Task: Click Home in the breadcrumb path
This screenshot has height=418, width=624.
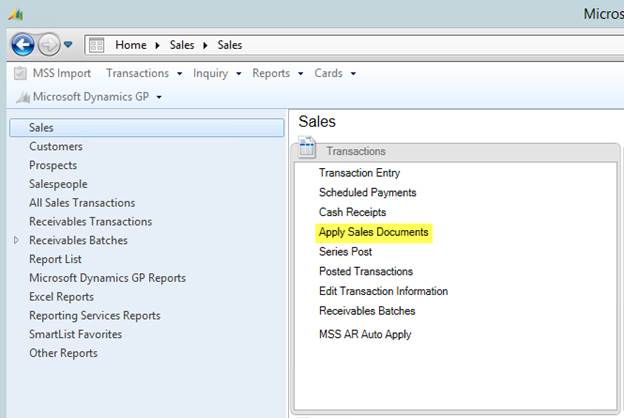Action: [x=131, y=45]
